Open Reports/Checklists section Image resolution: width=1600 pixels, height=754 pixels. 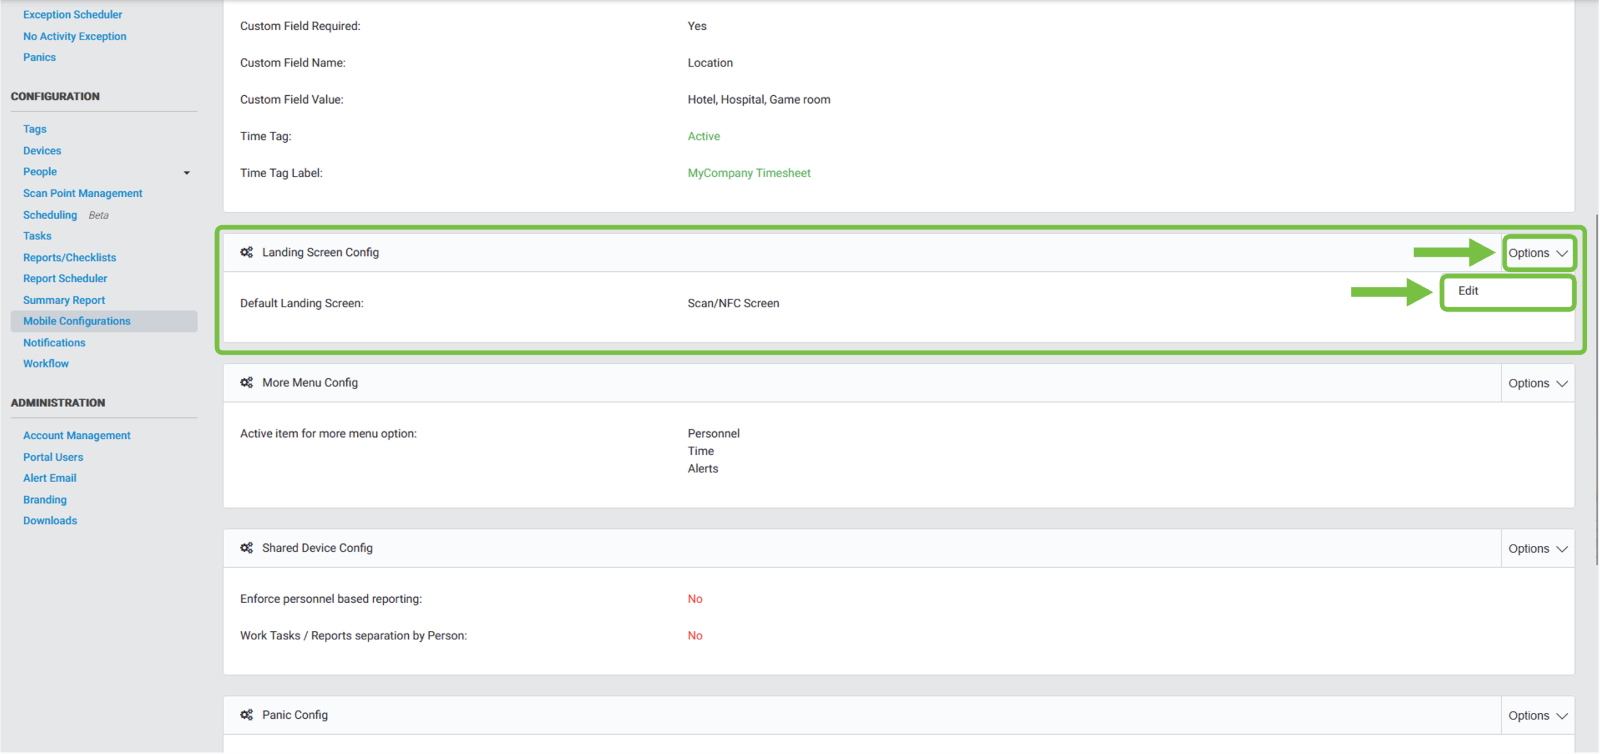(70, 258)
